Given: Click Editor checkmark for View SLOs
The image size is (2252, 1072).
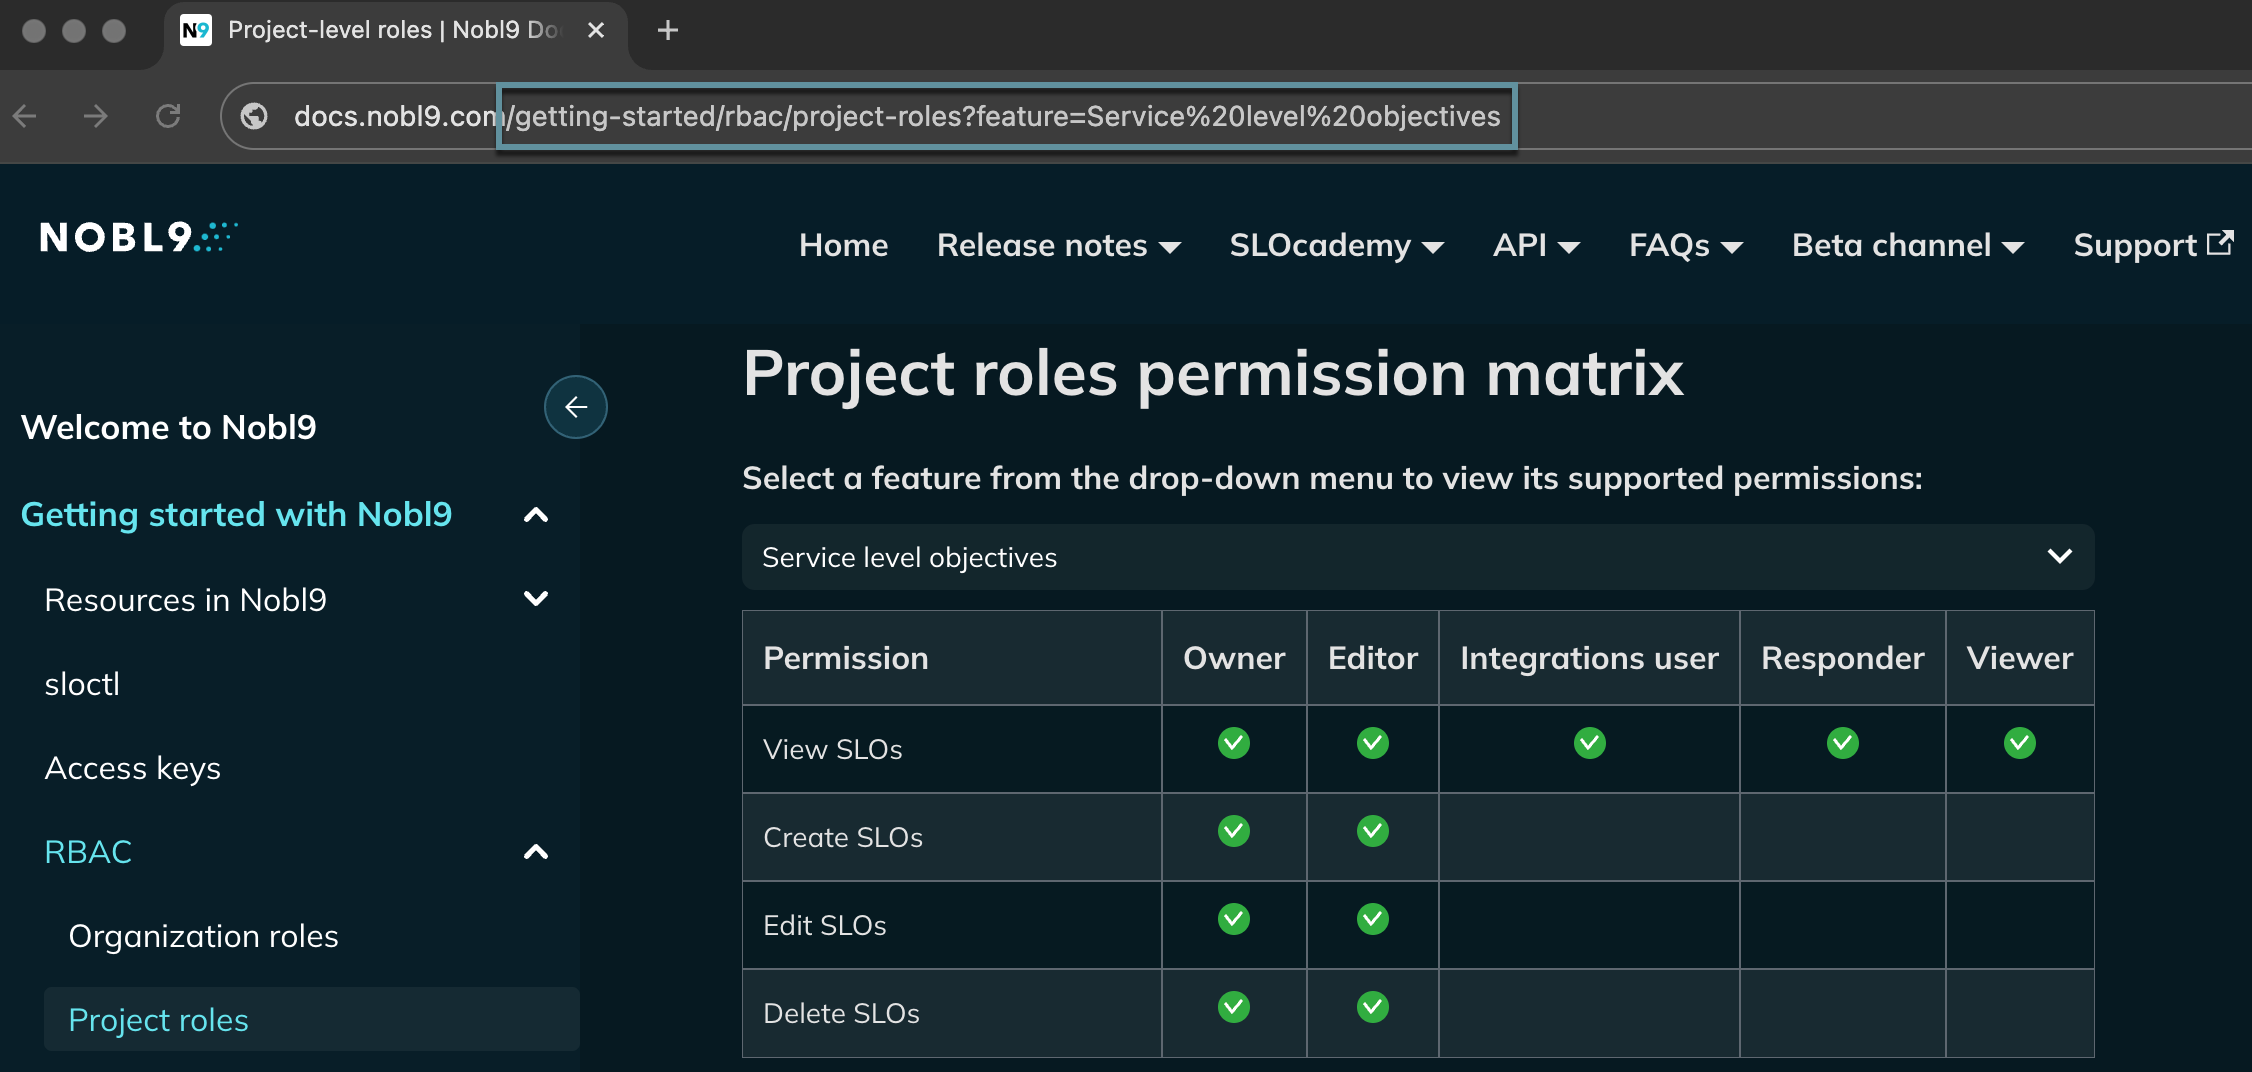Looking at the screenshot, I should (1373, 743).
